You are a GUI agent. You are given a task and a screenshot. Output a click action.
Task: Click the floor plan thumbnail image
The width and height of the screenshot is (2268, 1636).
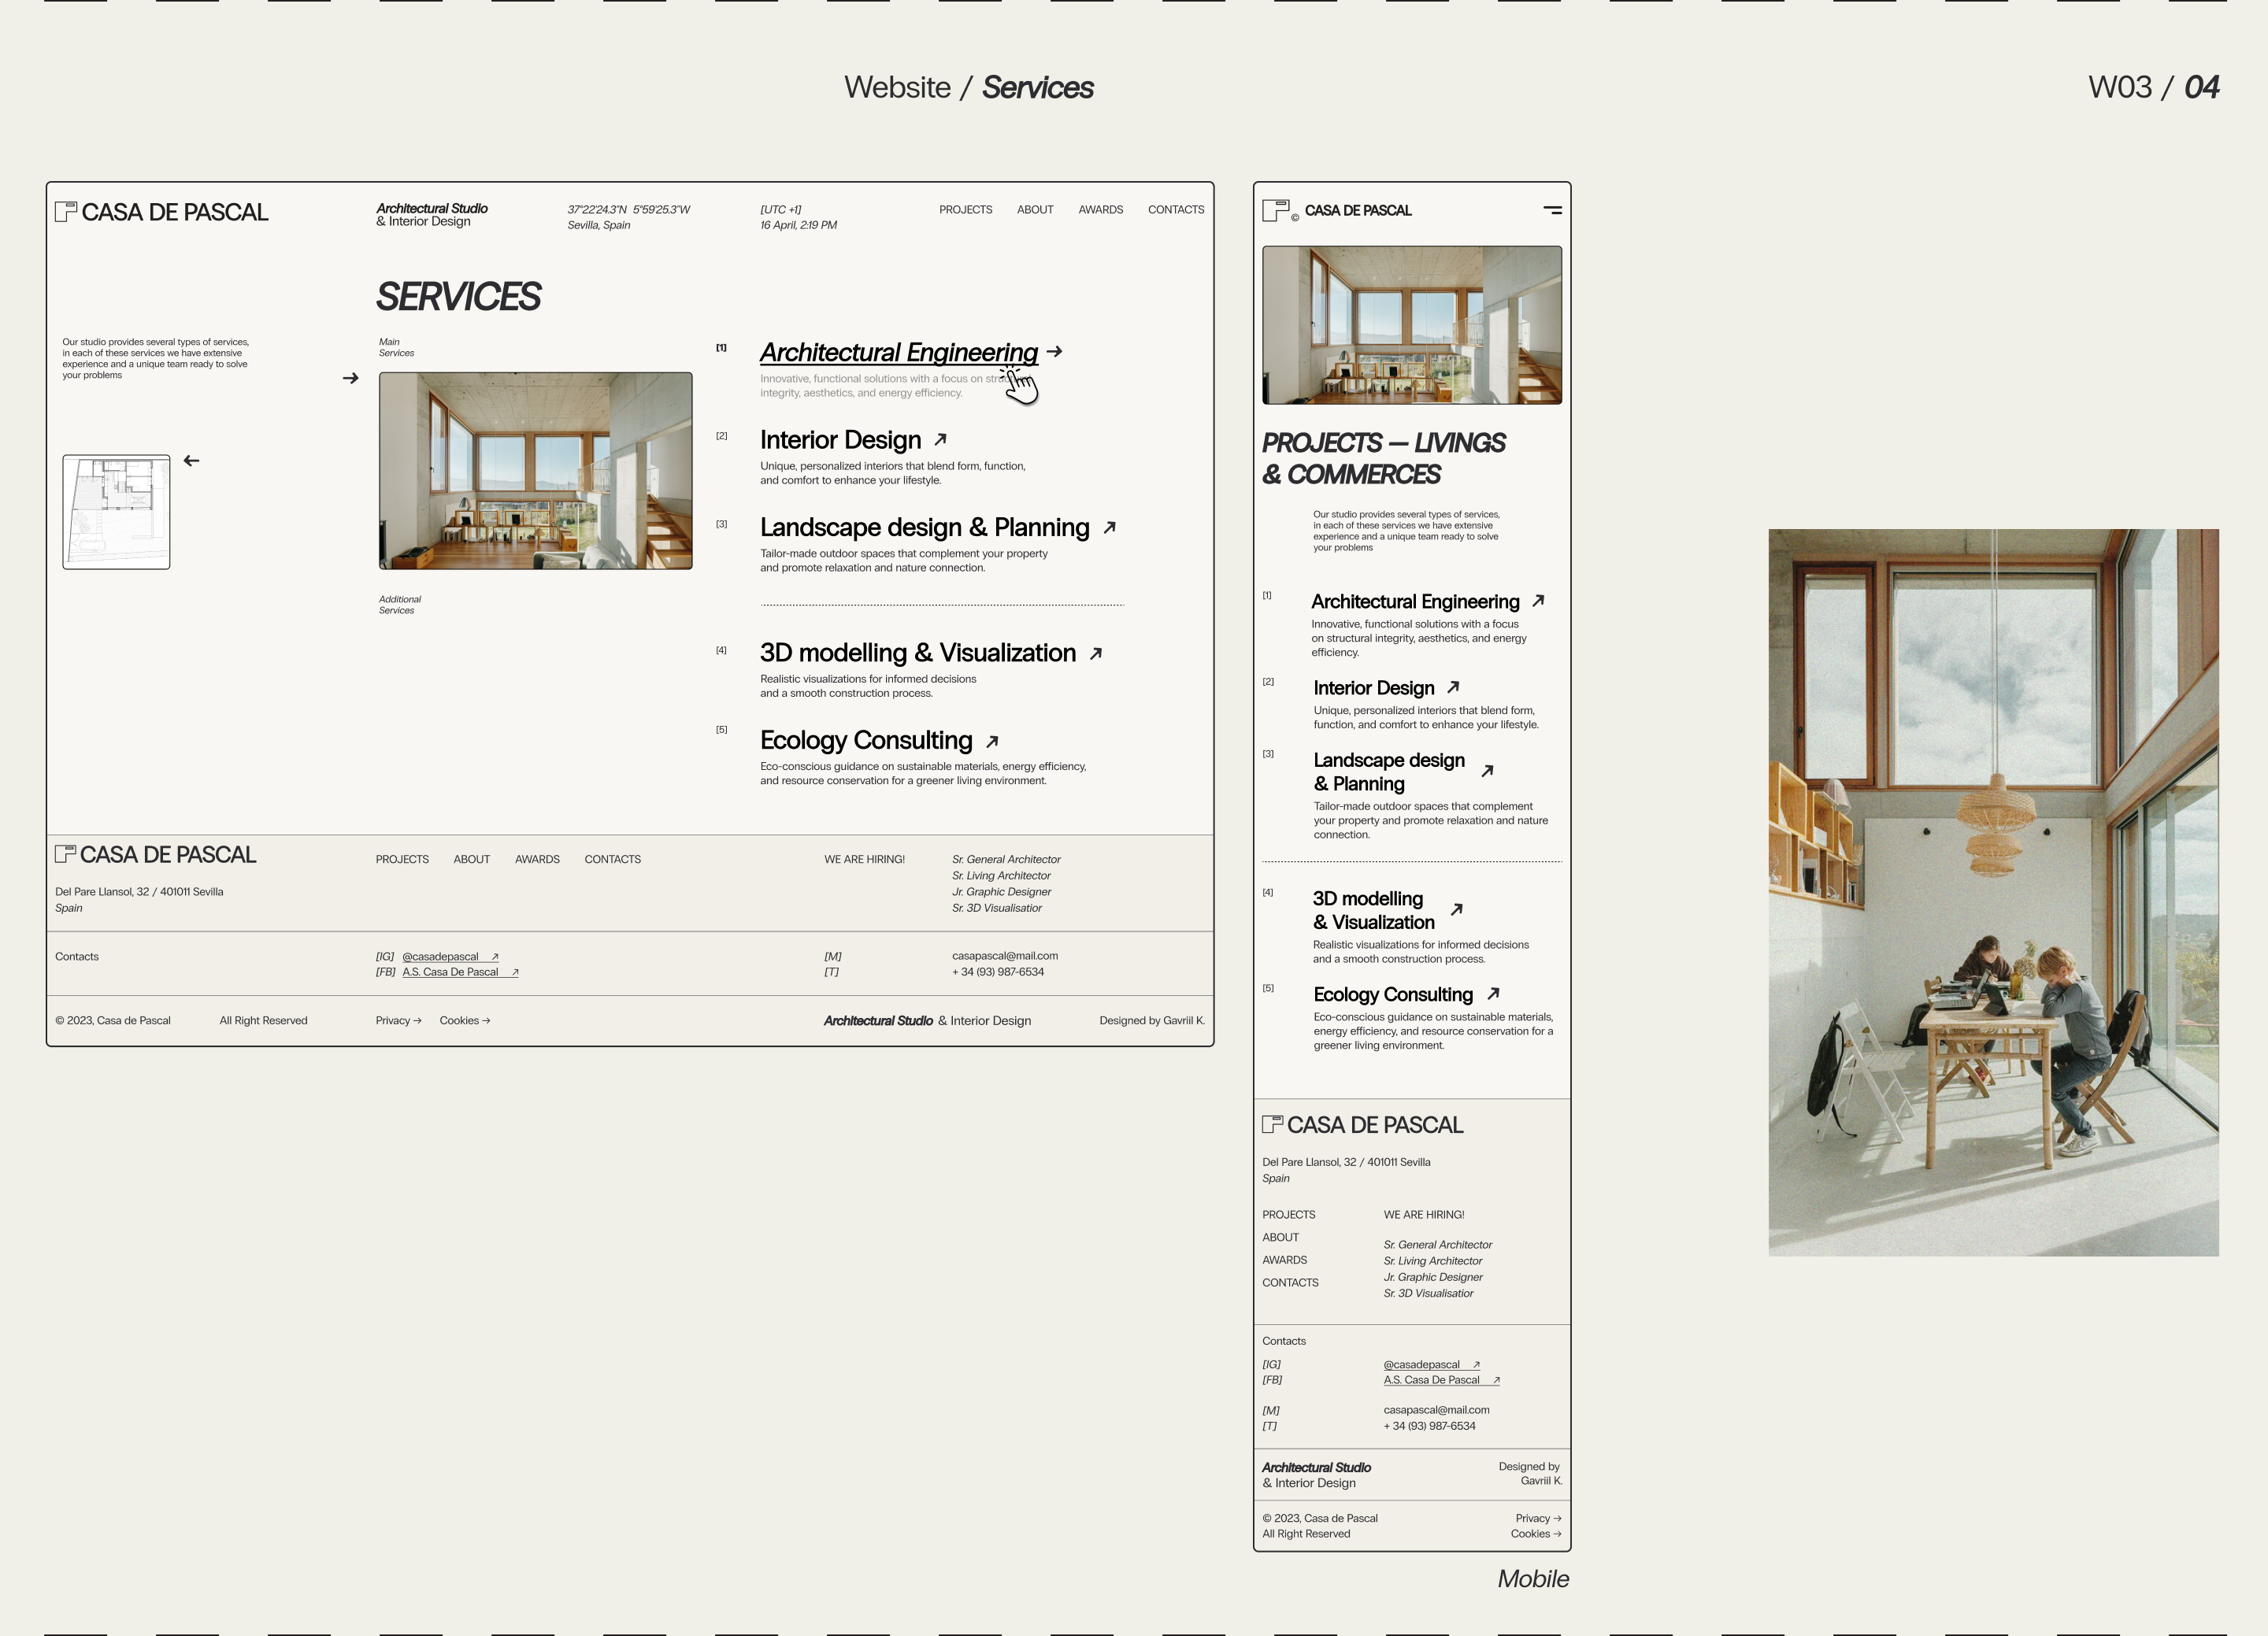click(116, 512)
